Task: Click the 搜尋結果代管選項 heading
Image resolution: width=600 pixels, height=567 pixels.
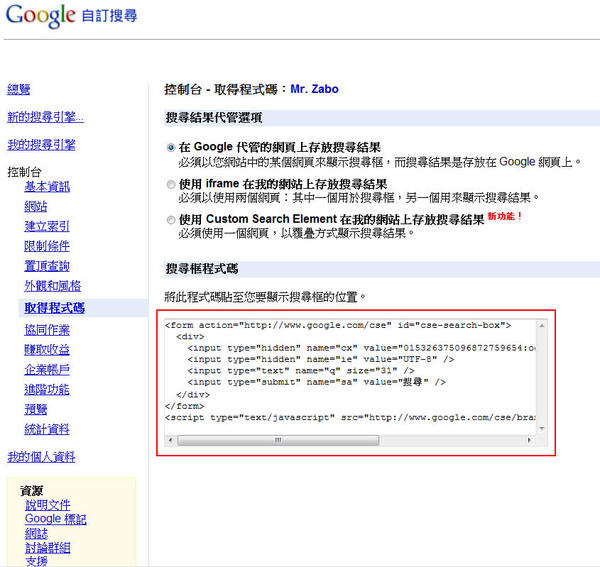Action: (x=214, y=118)
